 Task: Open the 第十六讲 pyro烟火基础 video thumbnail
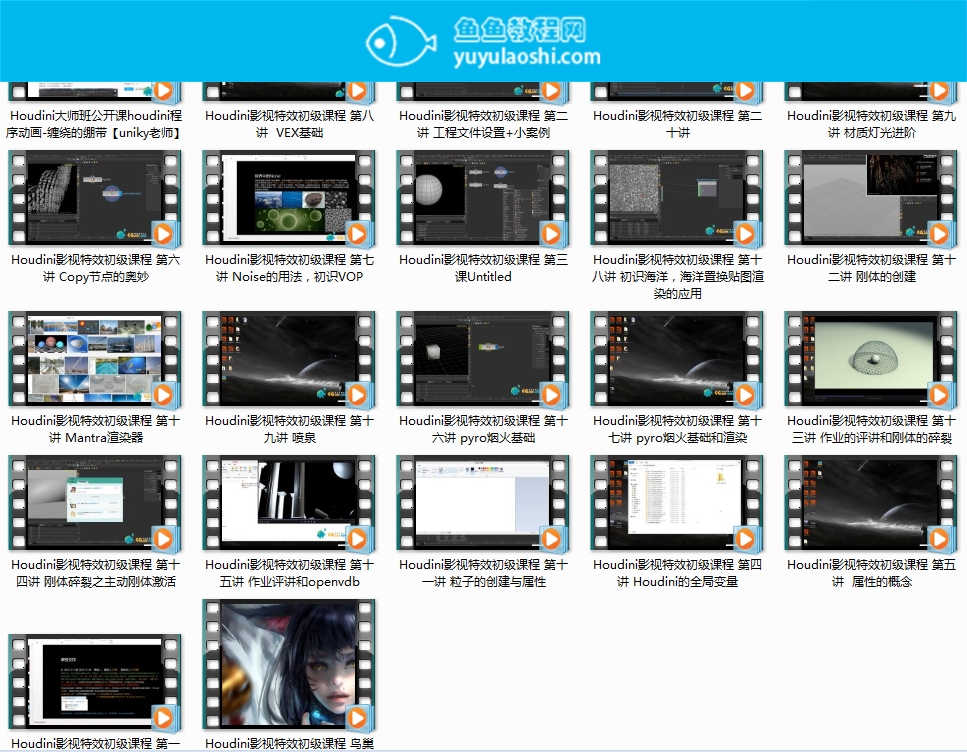tap(483, 359)
